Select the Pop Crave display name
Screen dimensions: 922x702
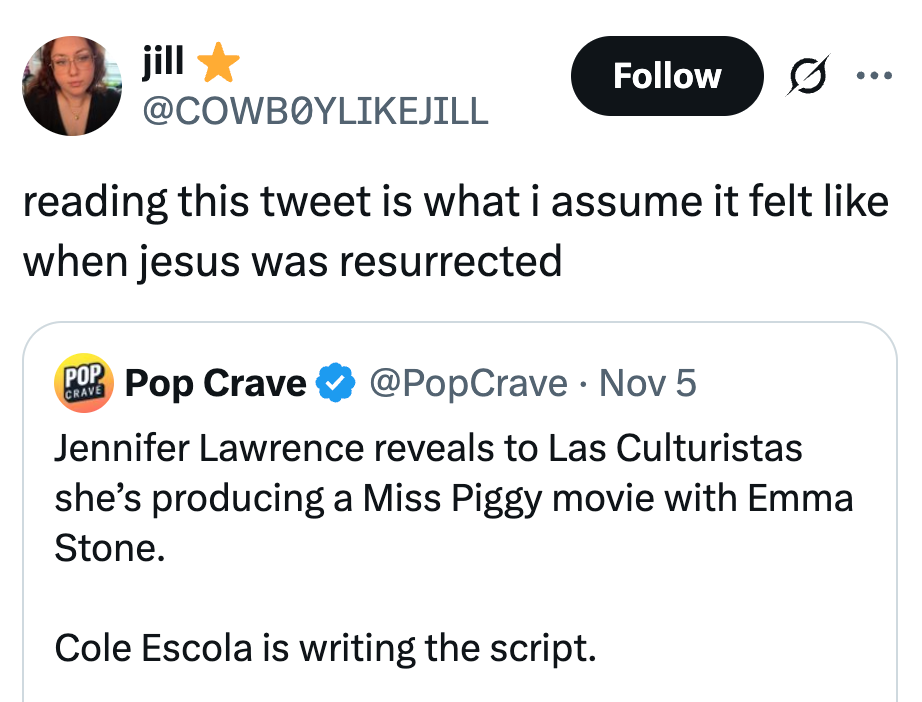coord(215,383)
